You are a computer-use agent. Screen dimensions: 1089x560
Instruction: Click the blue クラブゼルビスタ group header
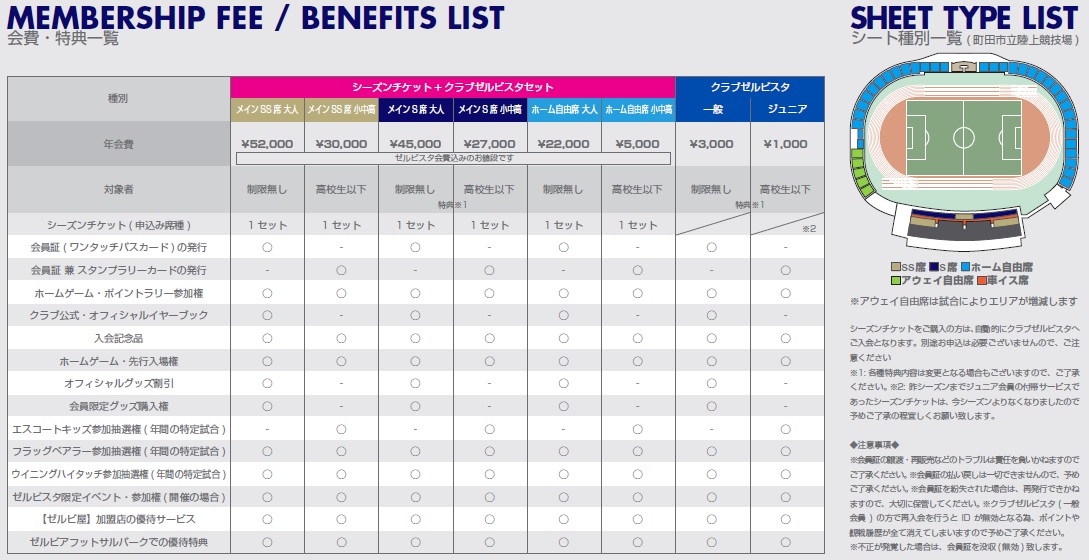click(x=750, y=86)
